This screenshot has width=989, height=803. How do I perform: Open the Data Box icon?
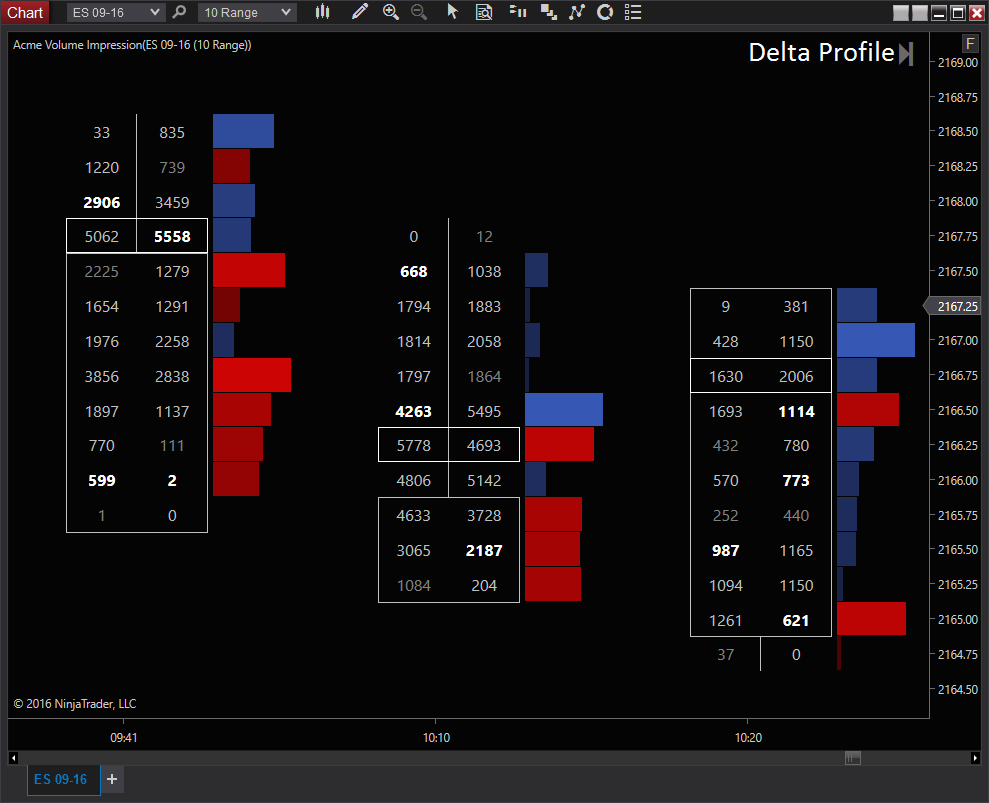pos(484,12)
